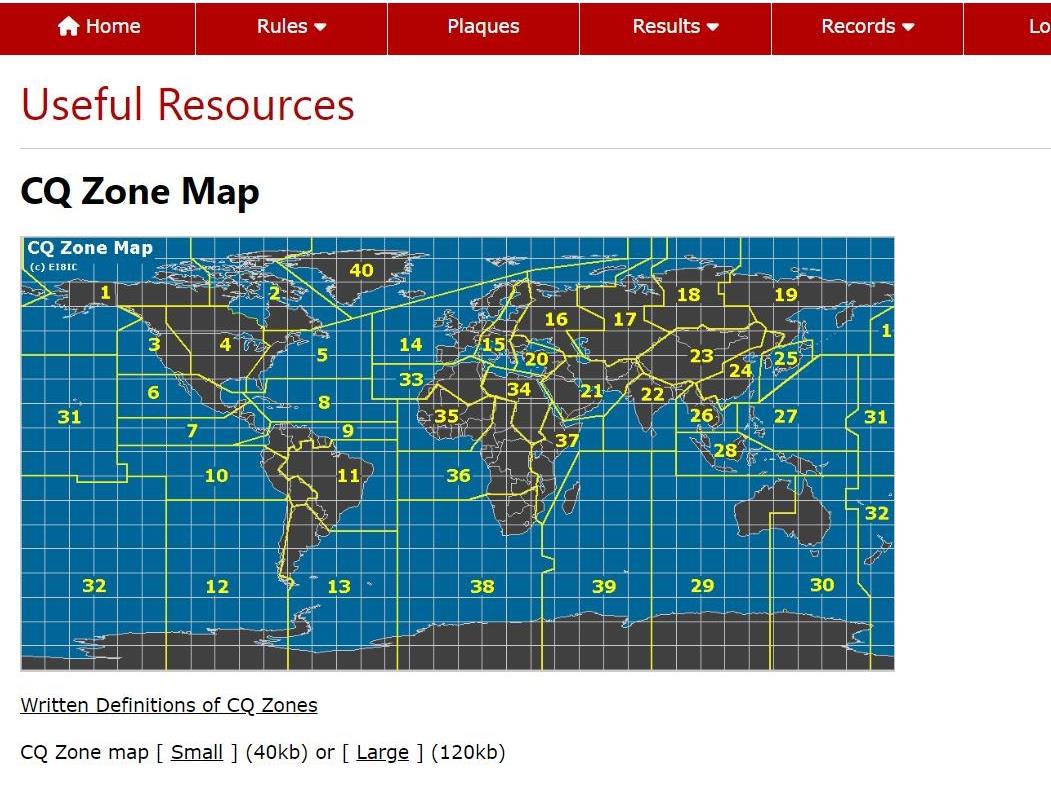1051x788 pixels.
Task: Click zone 19 label in eastern Russia
Action: point(785,295)
